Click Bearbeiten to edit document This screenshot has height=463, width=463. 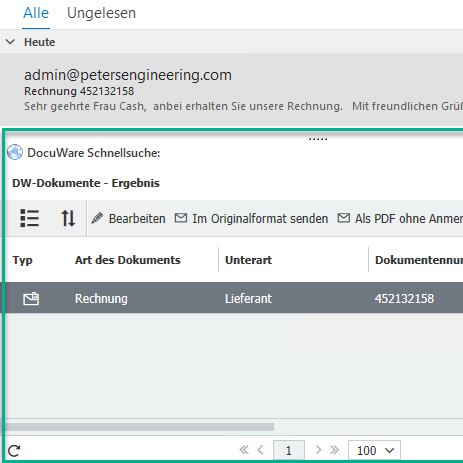click(x=129, y=219)
